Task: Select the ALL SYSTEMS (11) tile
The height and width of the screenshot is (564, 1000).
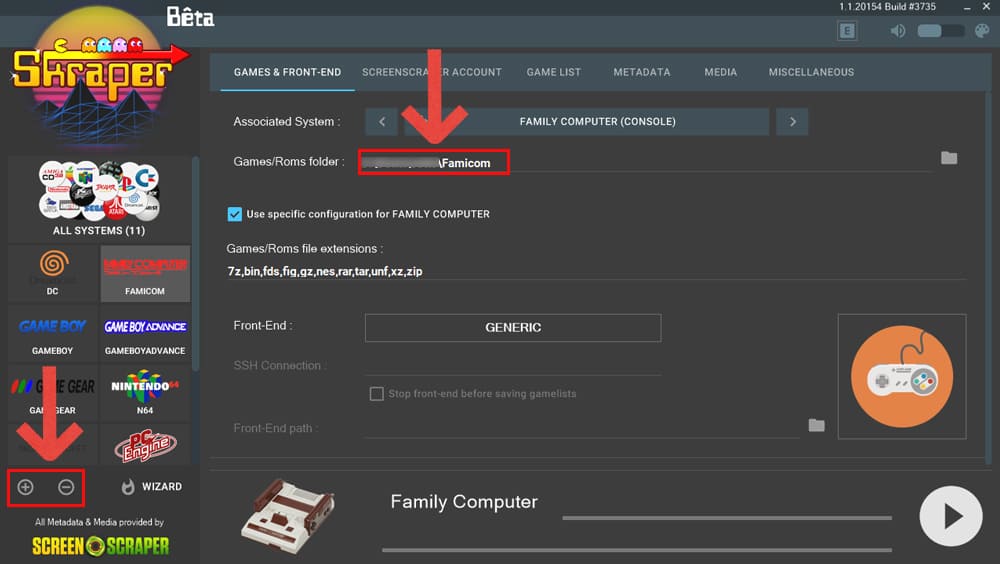Action: (x=99, y=199)
